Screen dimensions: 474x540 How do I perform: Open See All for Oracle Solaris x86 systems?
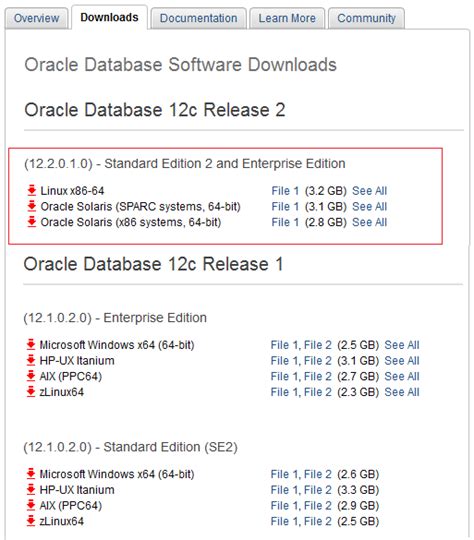point(369,222)
